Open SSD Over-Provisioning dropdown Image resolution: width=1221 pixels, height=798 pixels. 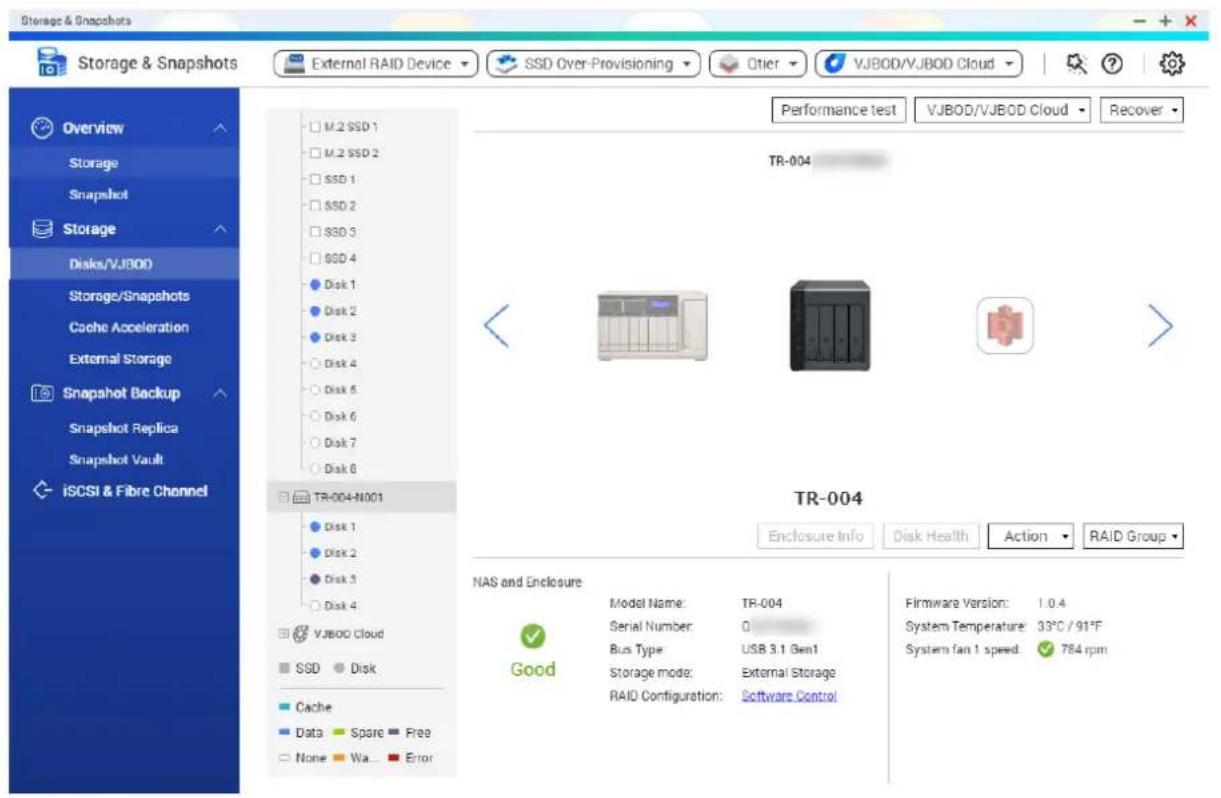click(x=594, y=64)
